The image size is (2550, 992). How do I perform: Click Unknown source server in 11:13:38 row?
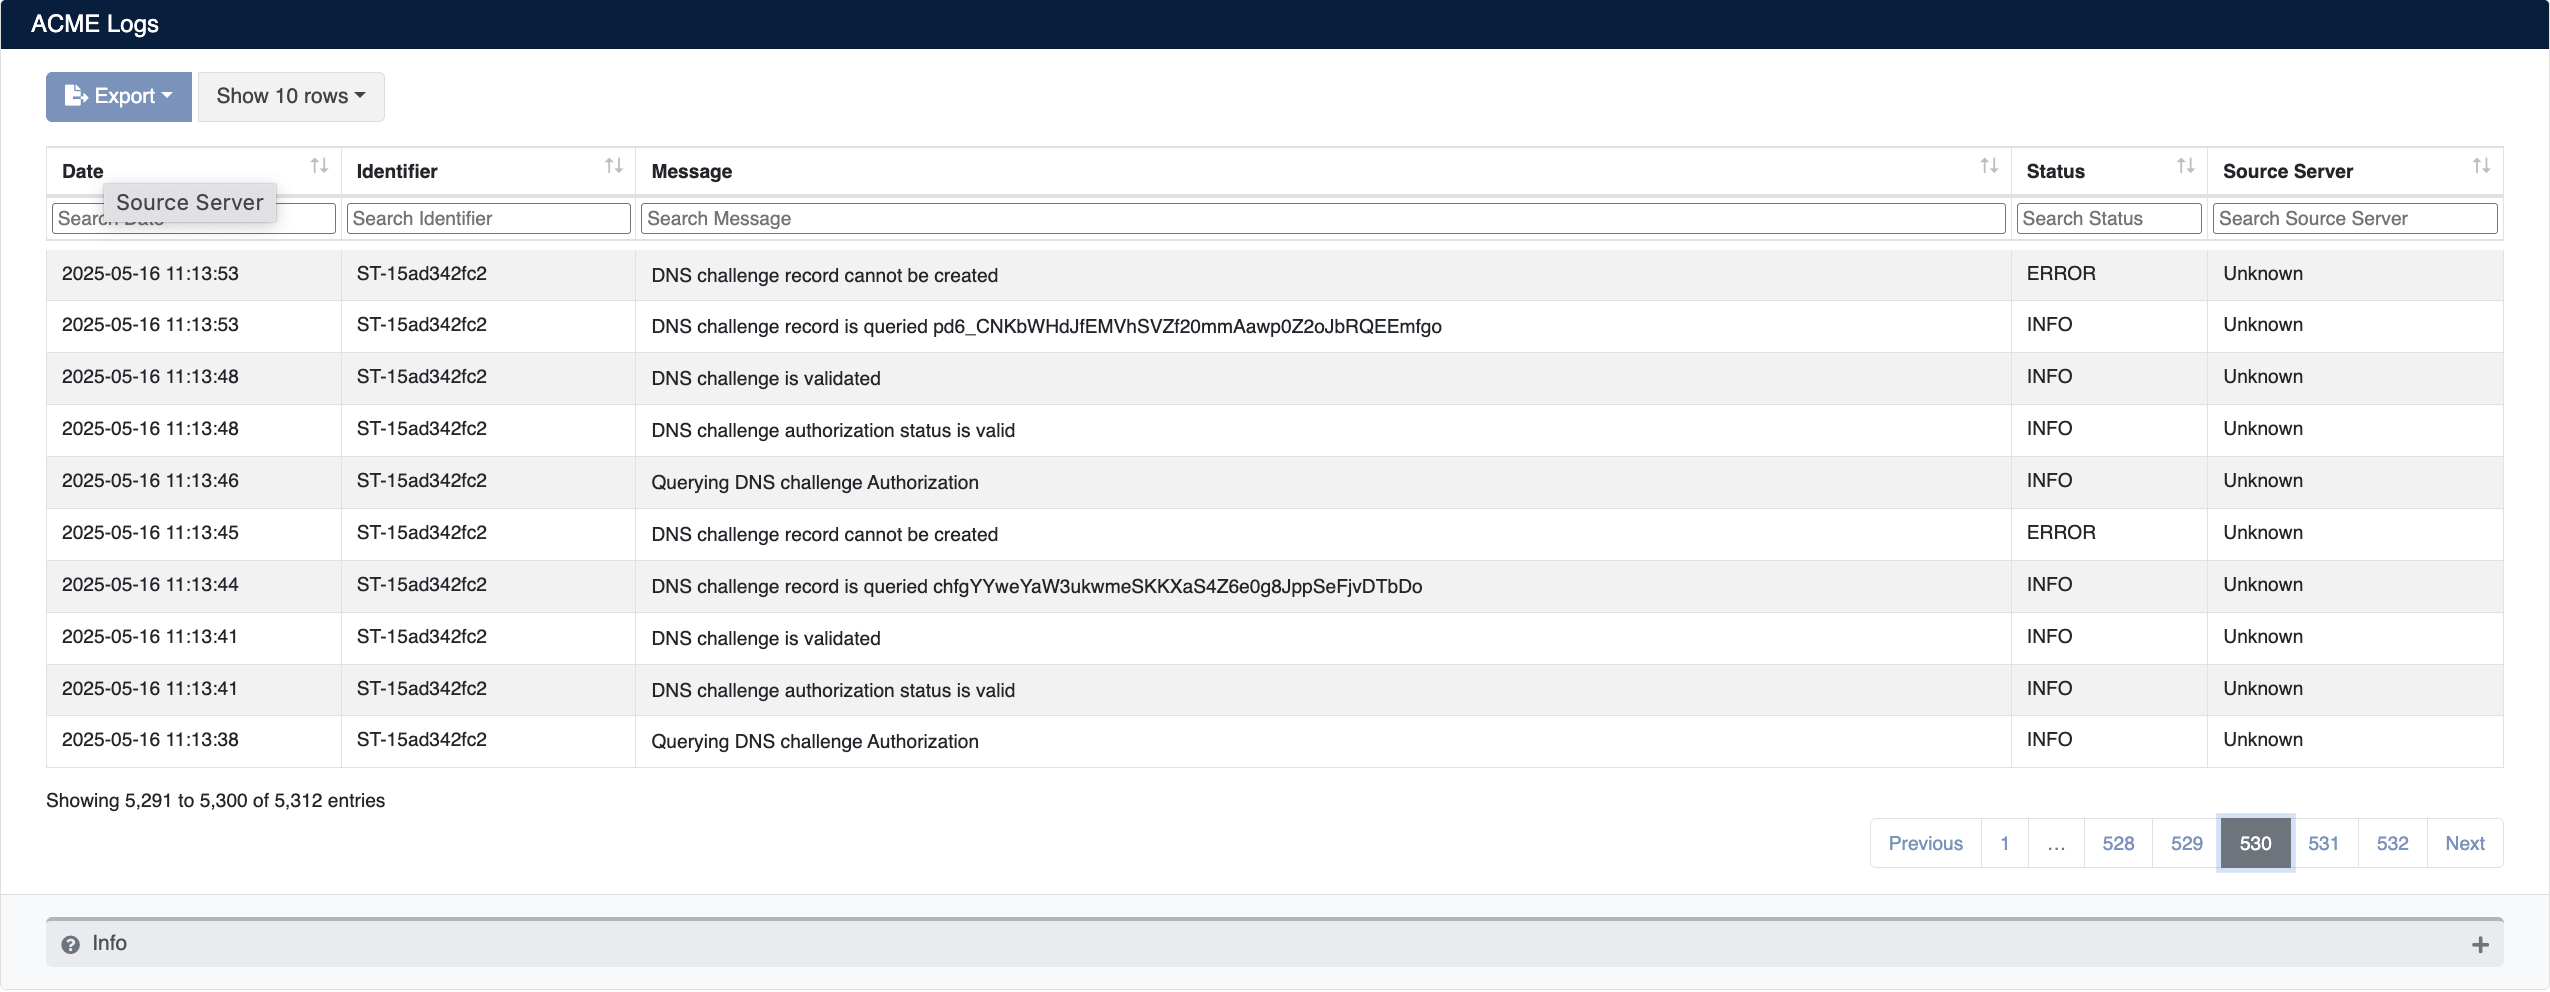click(2262, 739)
